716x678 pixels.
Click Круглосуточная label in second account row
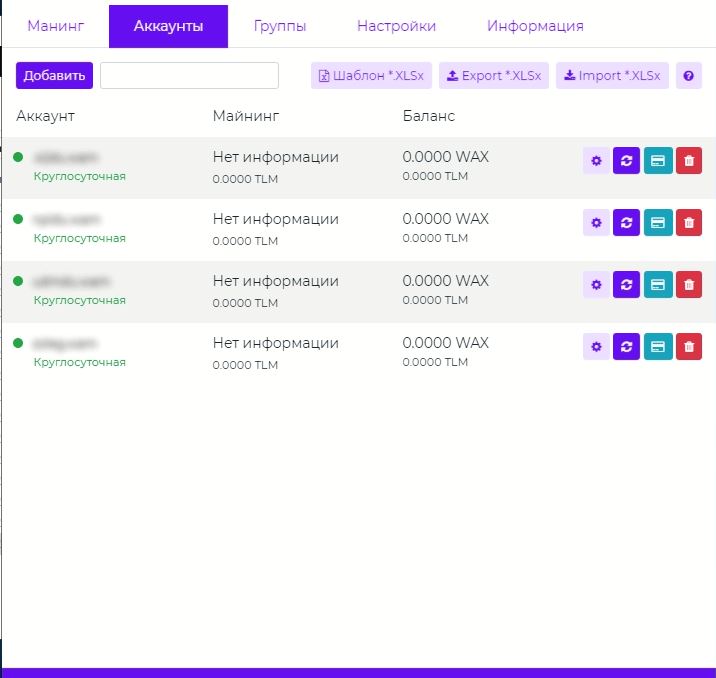tap(79, 238)
